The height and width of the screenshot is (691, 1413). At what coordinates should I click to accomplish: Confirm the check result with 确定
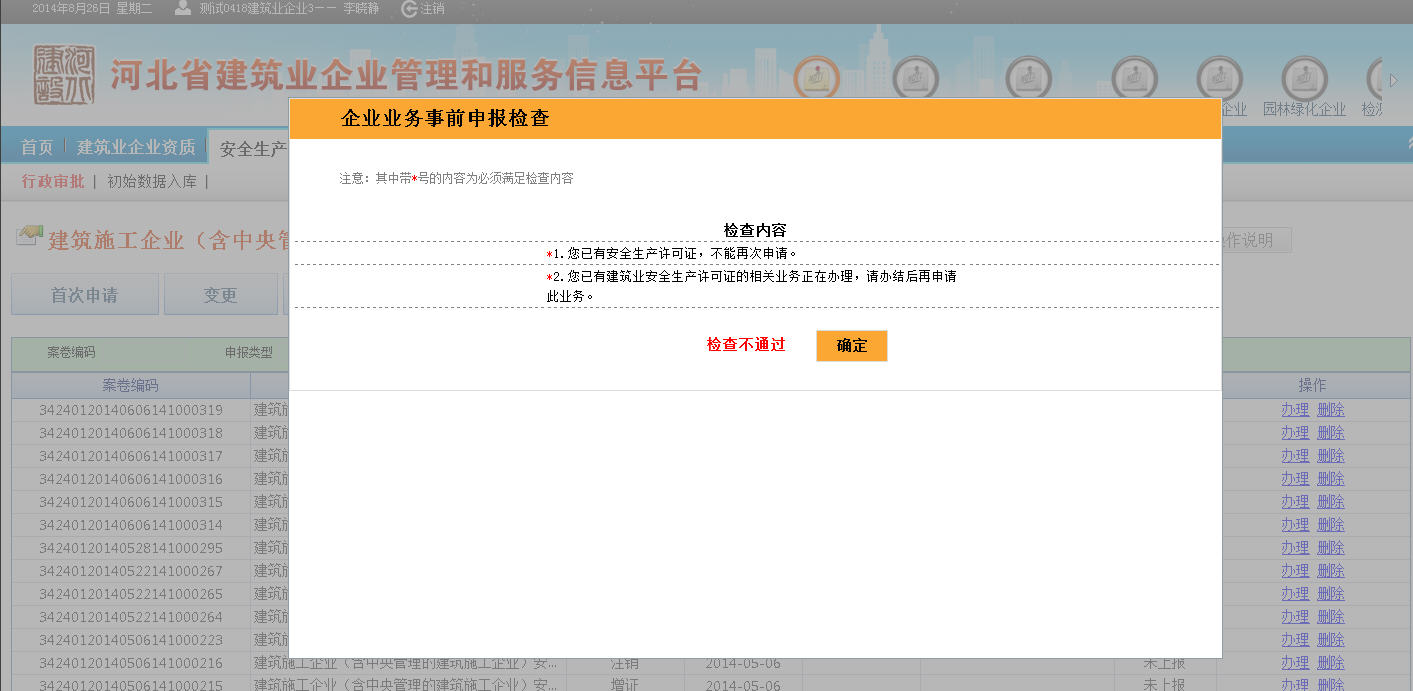click(x=851, y=345)
